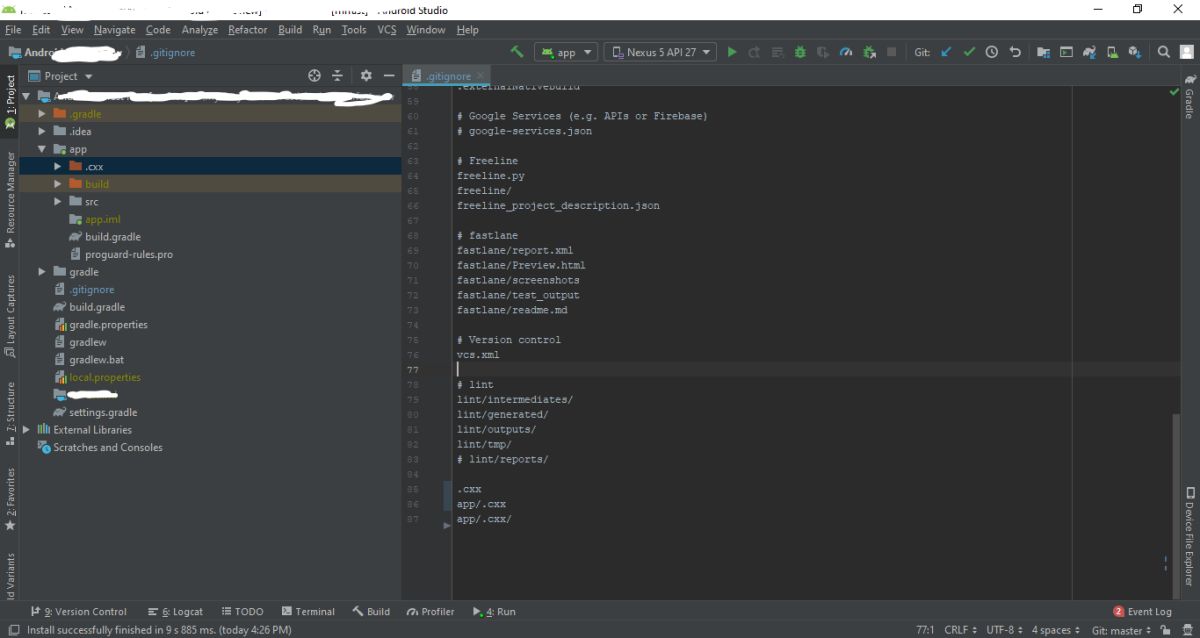This screenshot has height=638, width=1200.
Task: Open the TODO tool window
Action: (242, 611)
